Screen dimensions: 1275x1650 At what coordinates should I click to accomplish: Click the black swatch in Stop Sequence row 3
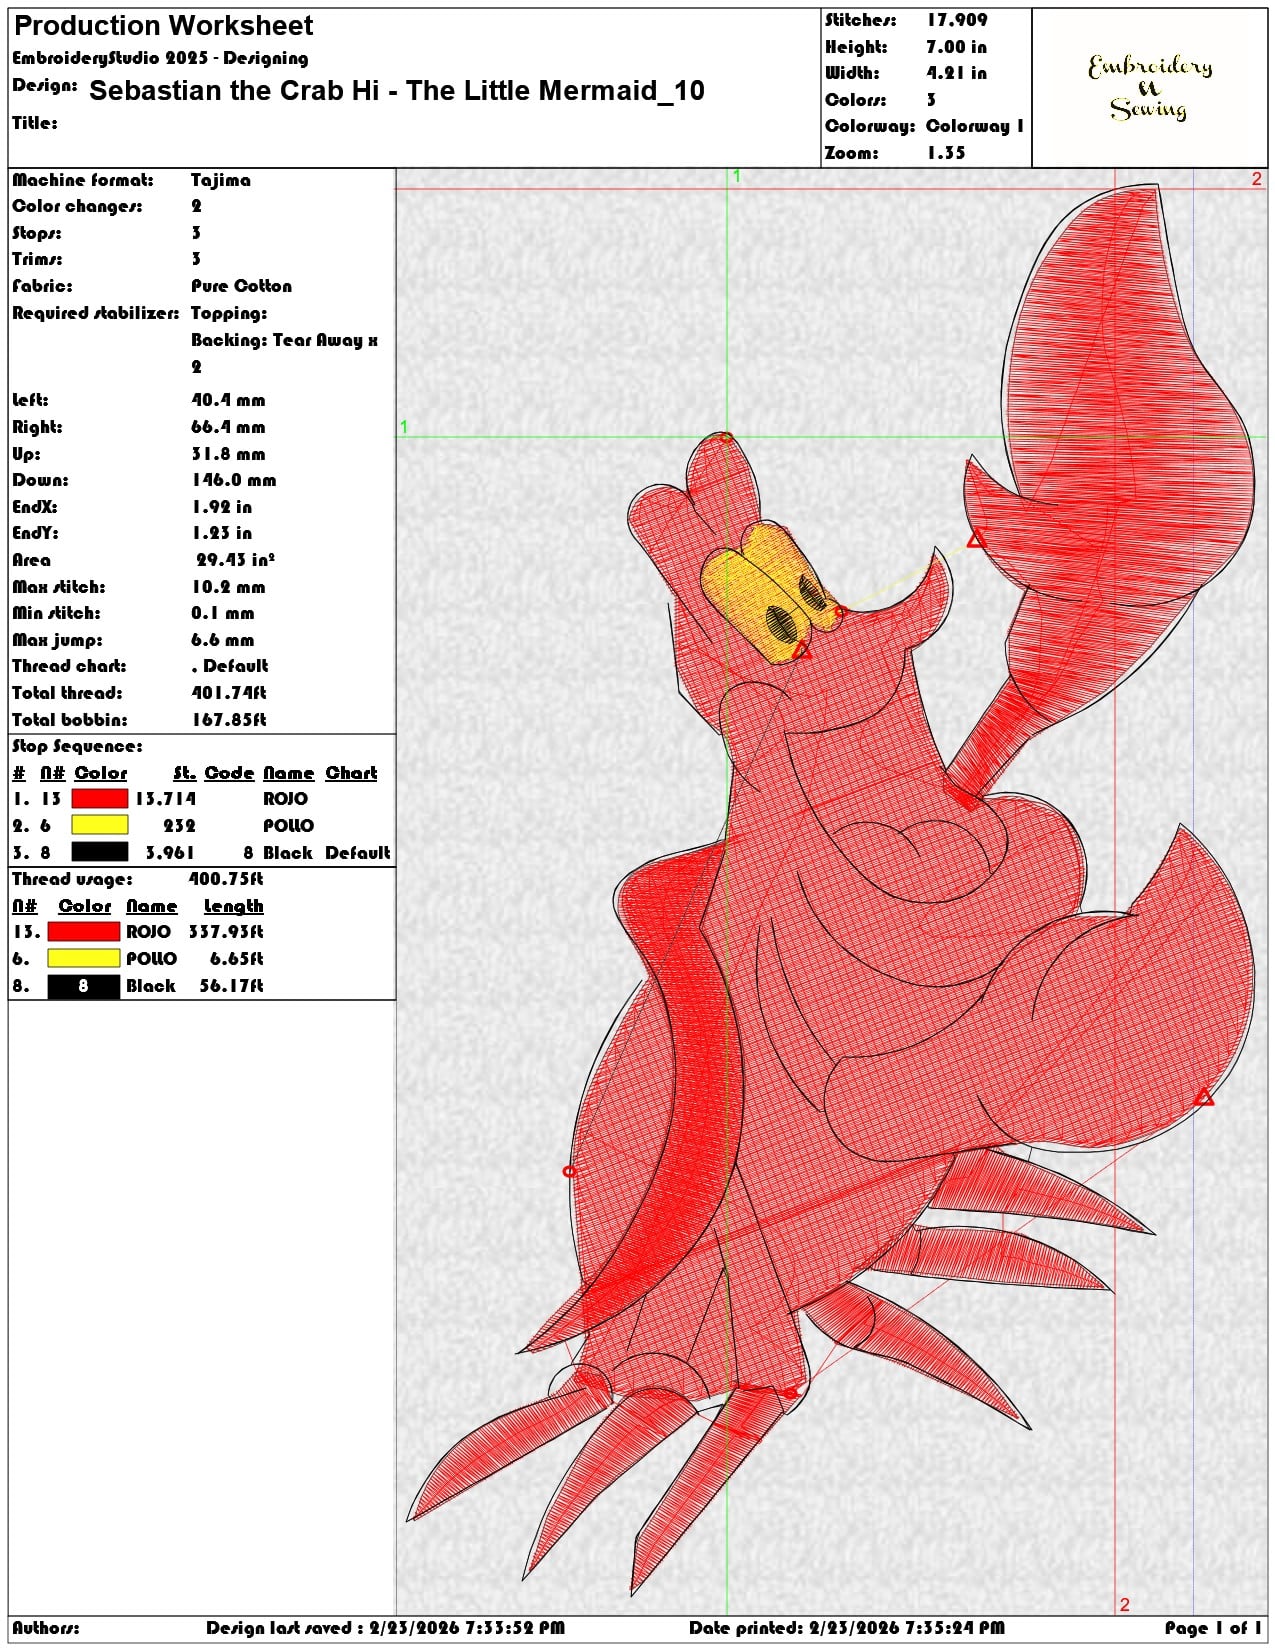click(100, 852)
